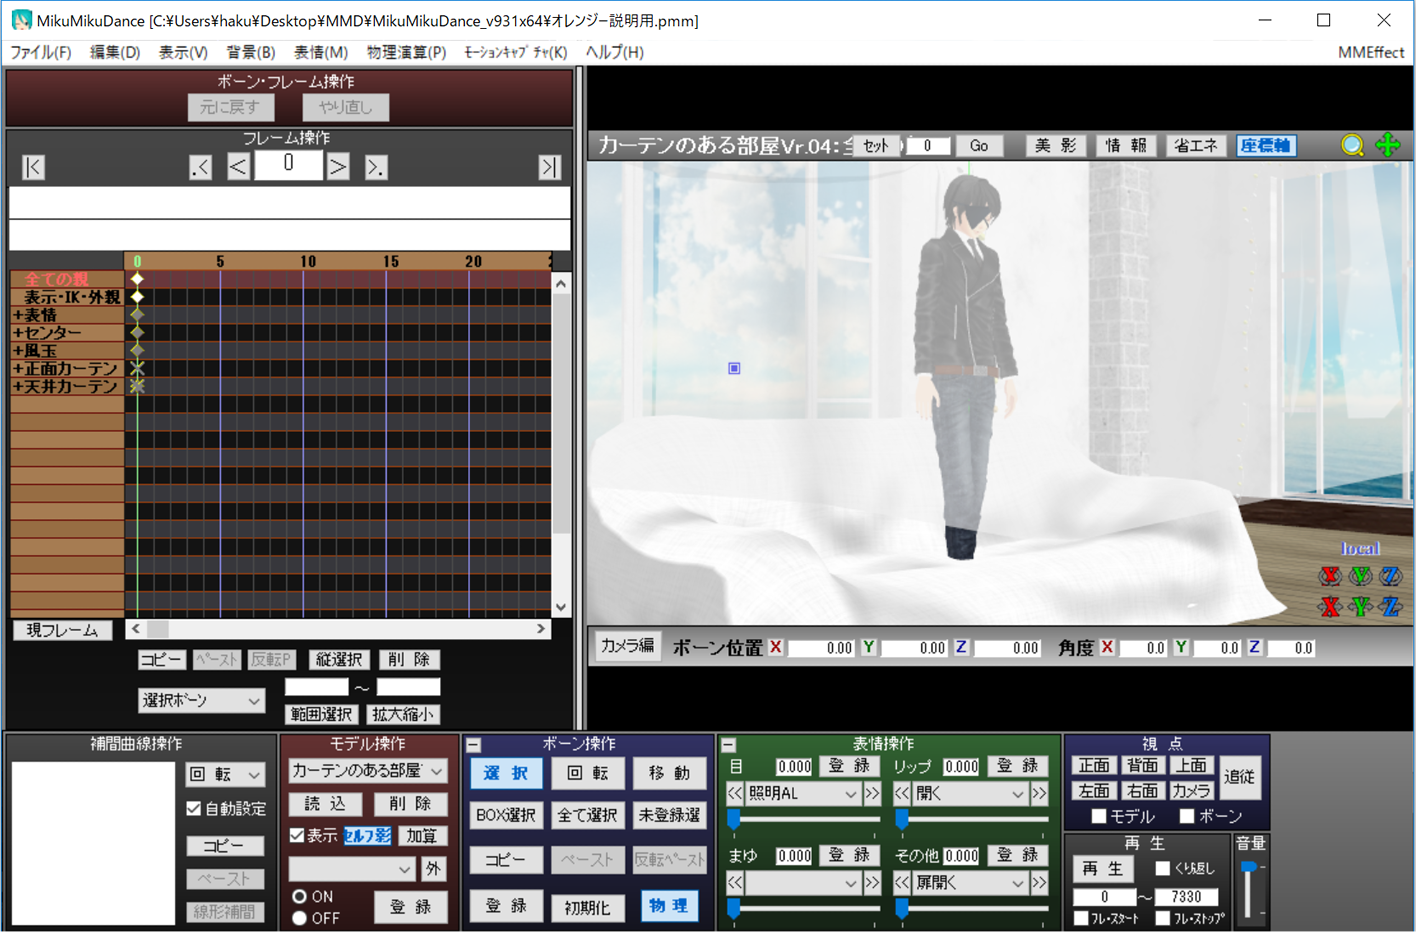
Task: Click the current frame number field
Action: 288,165
